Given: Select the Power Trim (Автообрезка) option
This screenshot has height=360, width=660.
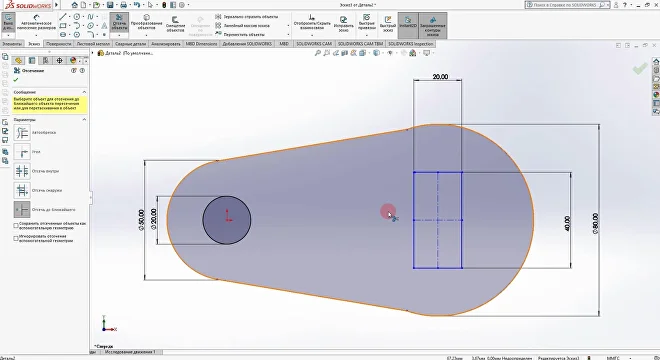Looking at the screenshot, I should coord(22,133).
